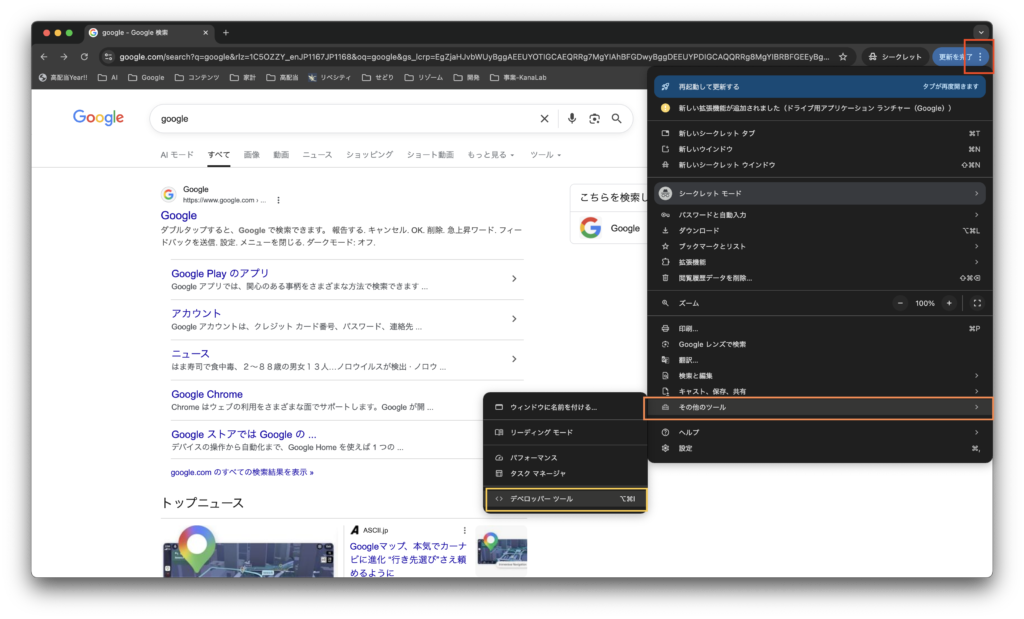Enter full screen via the Zoom row icon
The width and height of the screenshot is (1024, 619).
click(975, 302)
